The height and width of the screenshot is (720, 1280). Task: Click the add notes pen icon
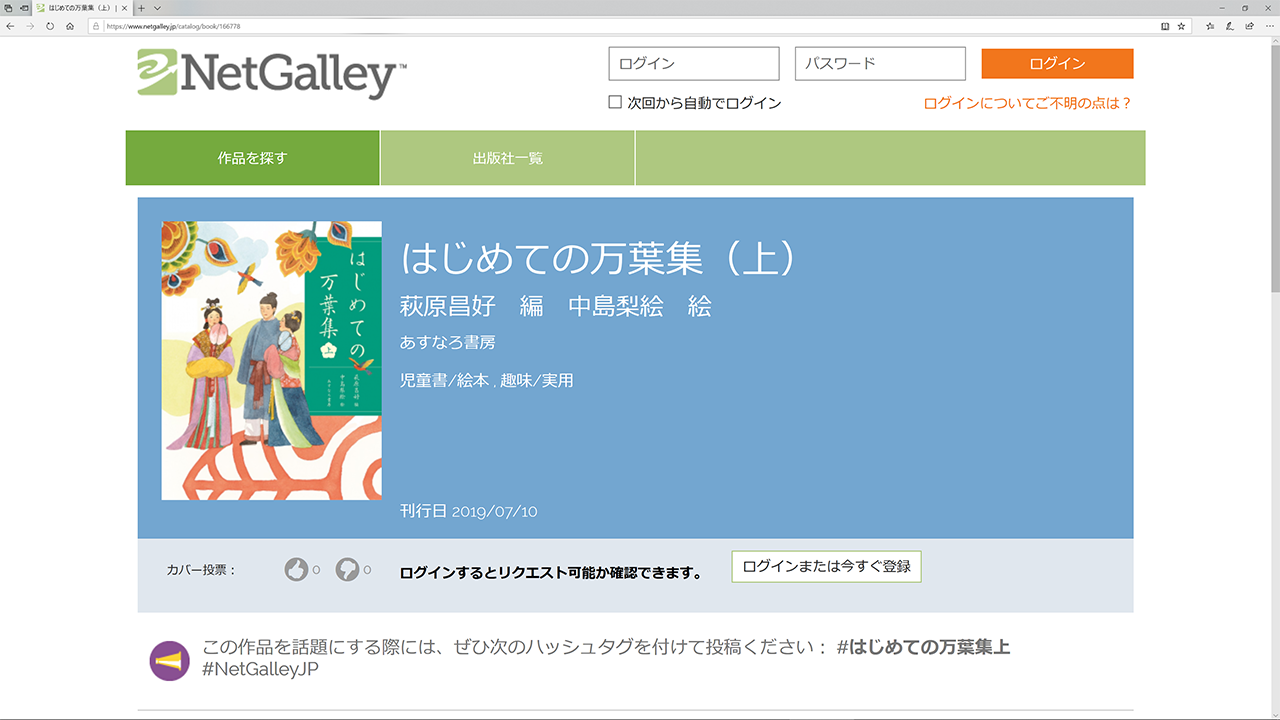click(1230, 26)
